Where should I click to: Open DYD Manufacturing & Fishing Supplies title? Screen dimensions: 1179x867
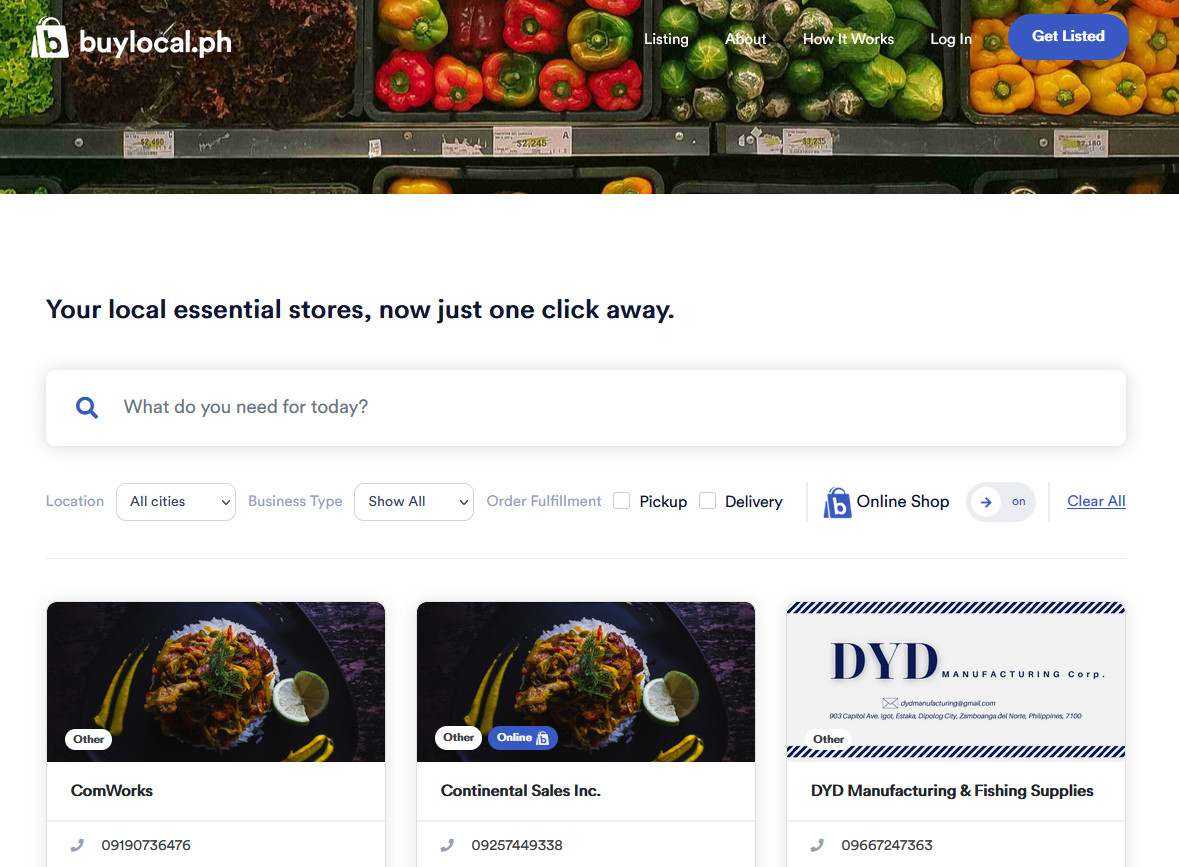coord(952,791)
